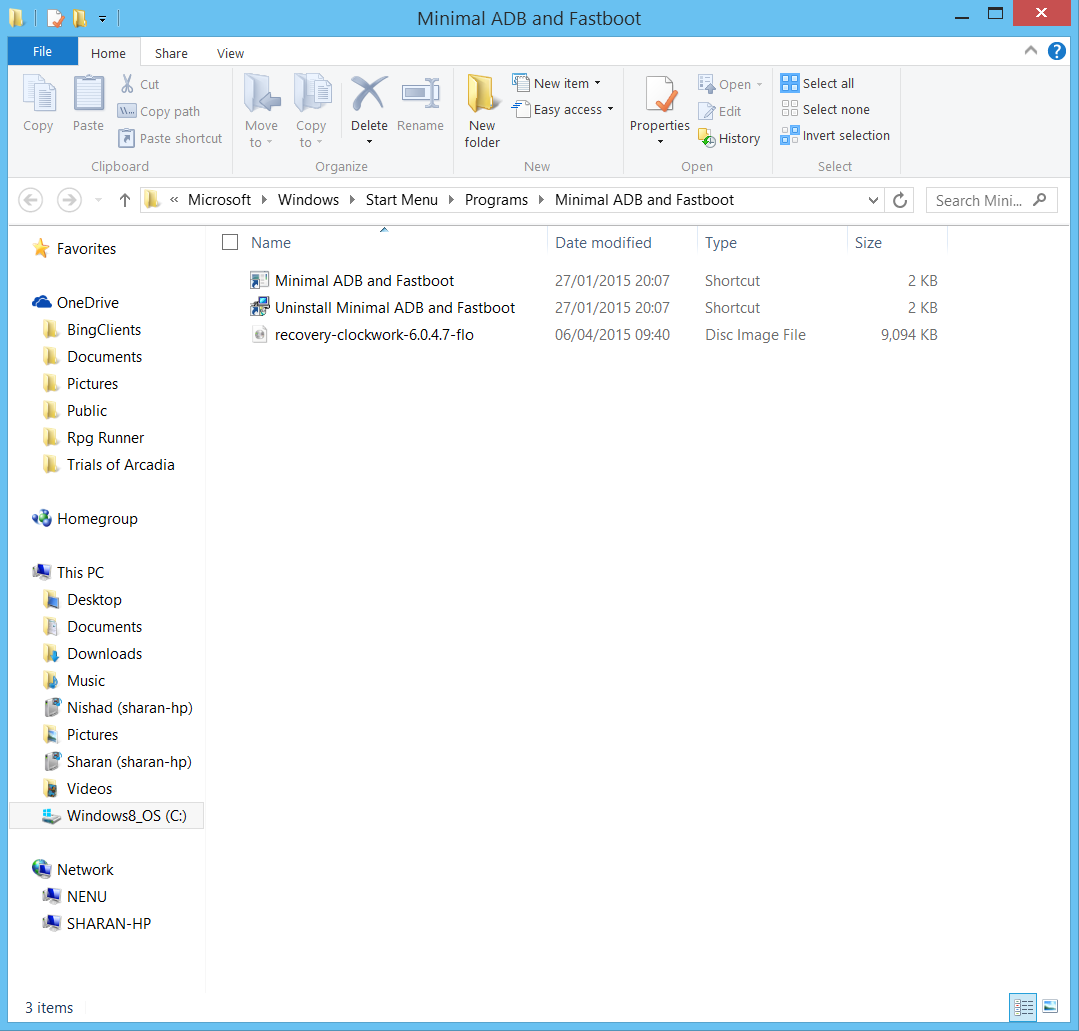Open the Move to menu

[x=261, y=111]
